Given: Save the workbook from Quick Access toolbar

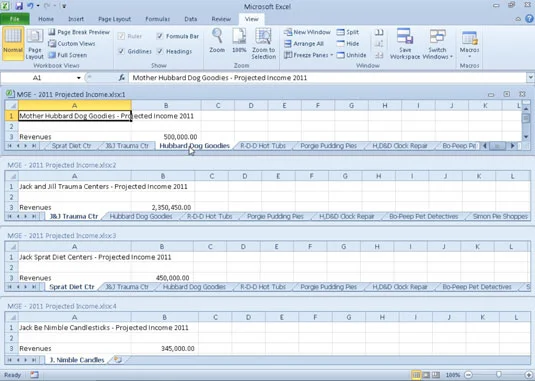Looking at the screenshot, I should pos(19,6).
